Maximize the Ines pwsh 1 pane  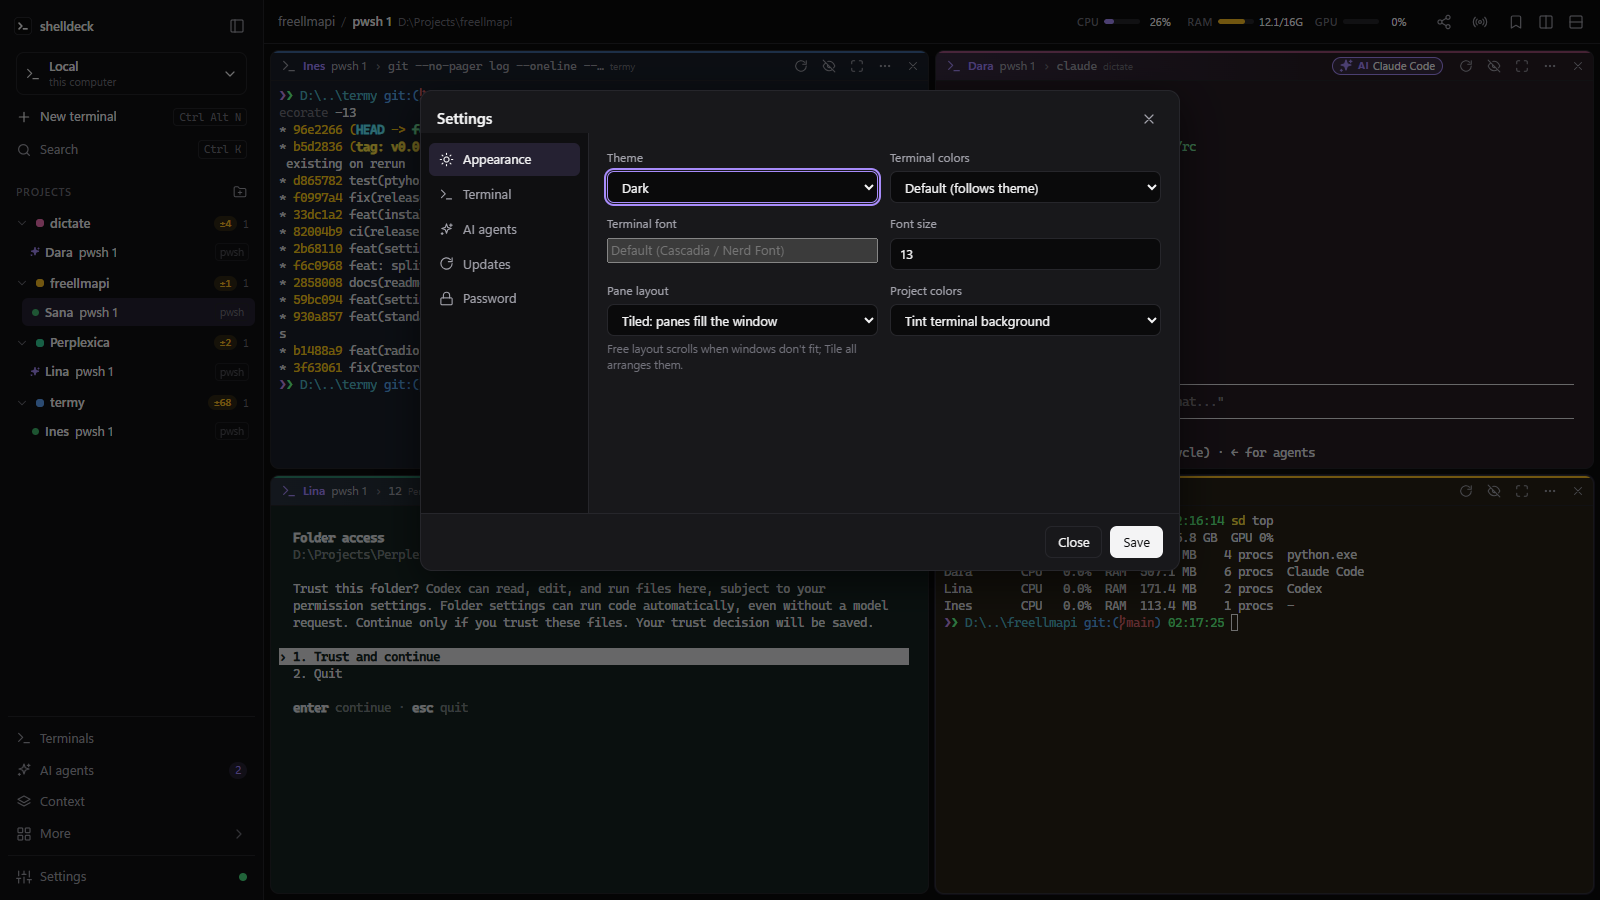(x=857, y=66)
